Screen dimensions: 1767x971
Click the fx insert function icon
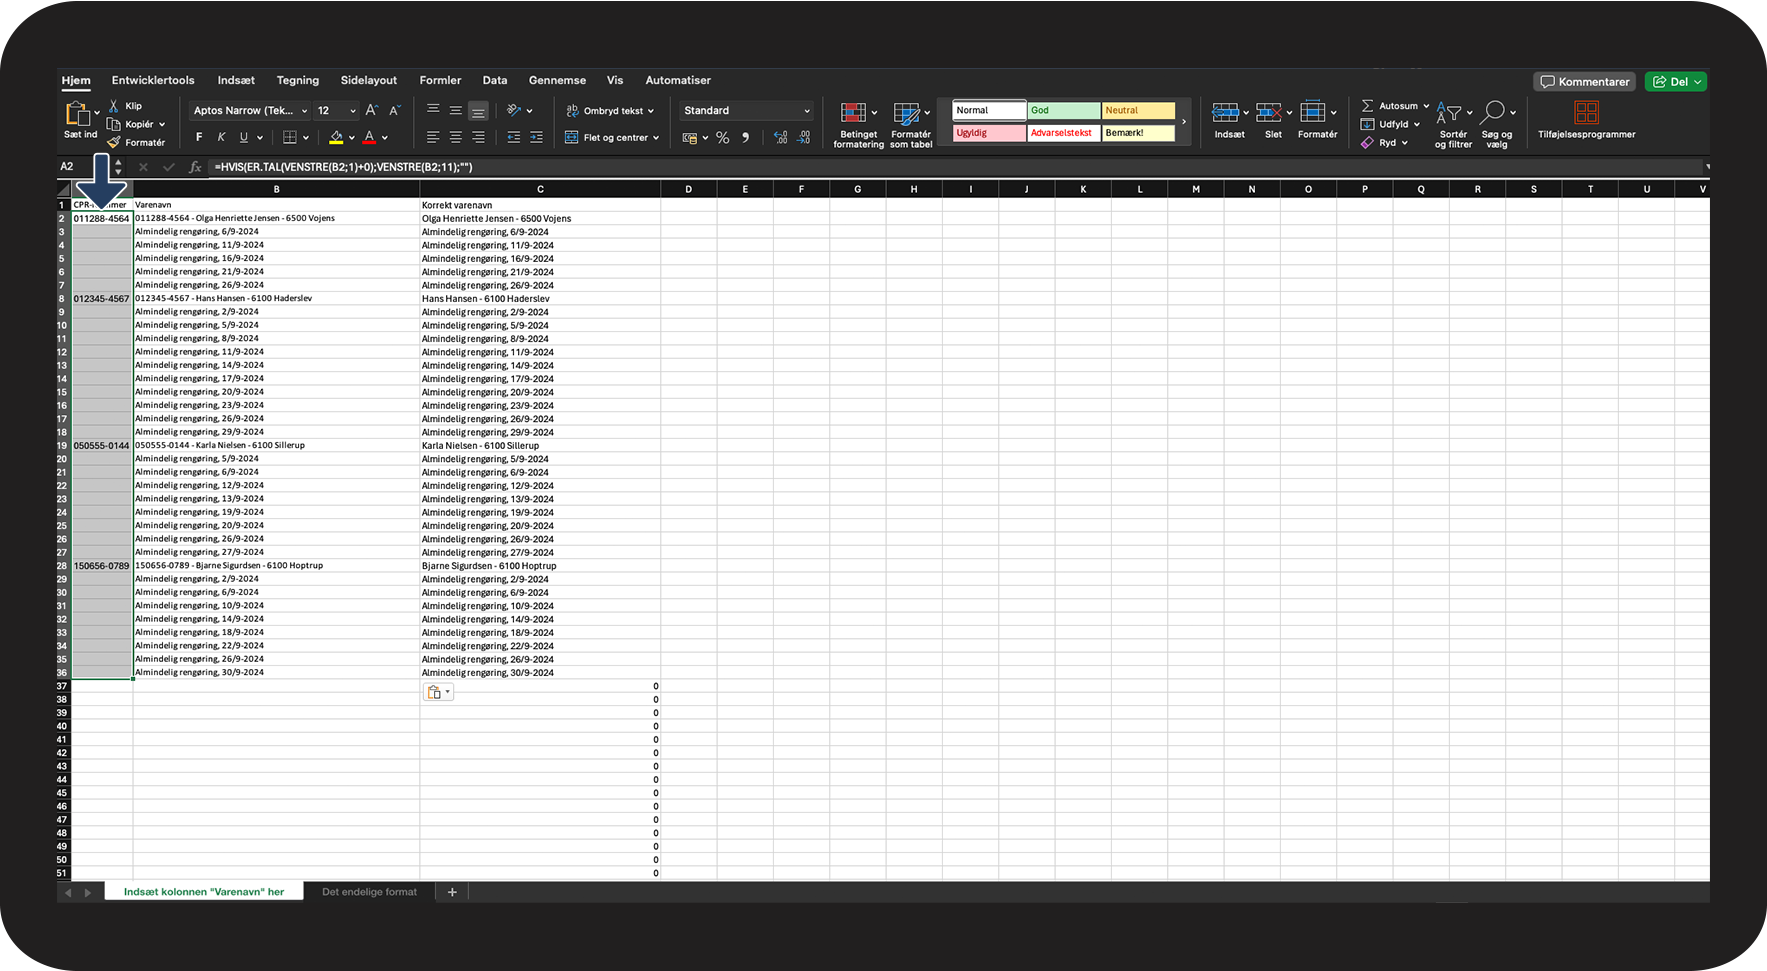195,167
